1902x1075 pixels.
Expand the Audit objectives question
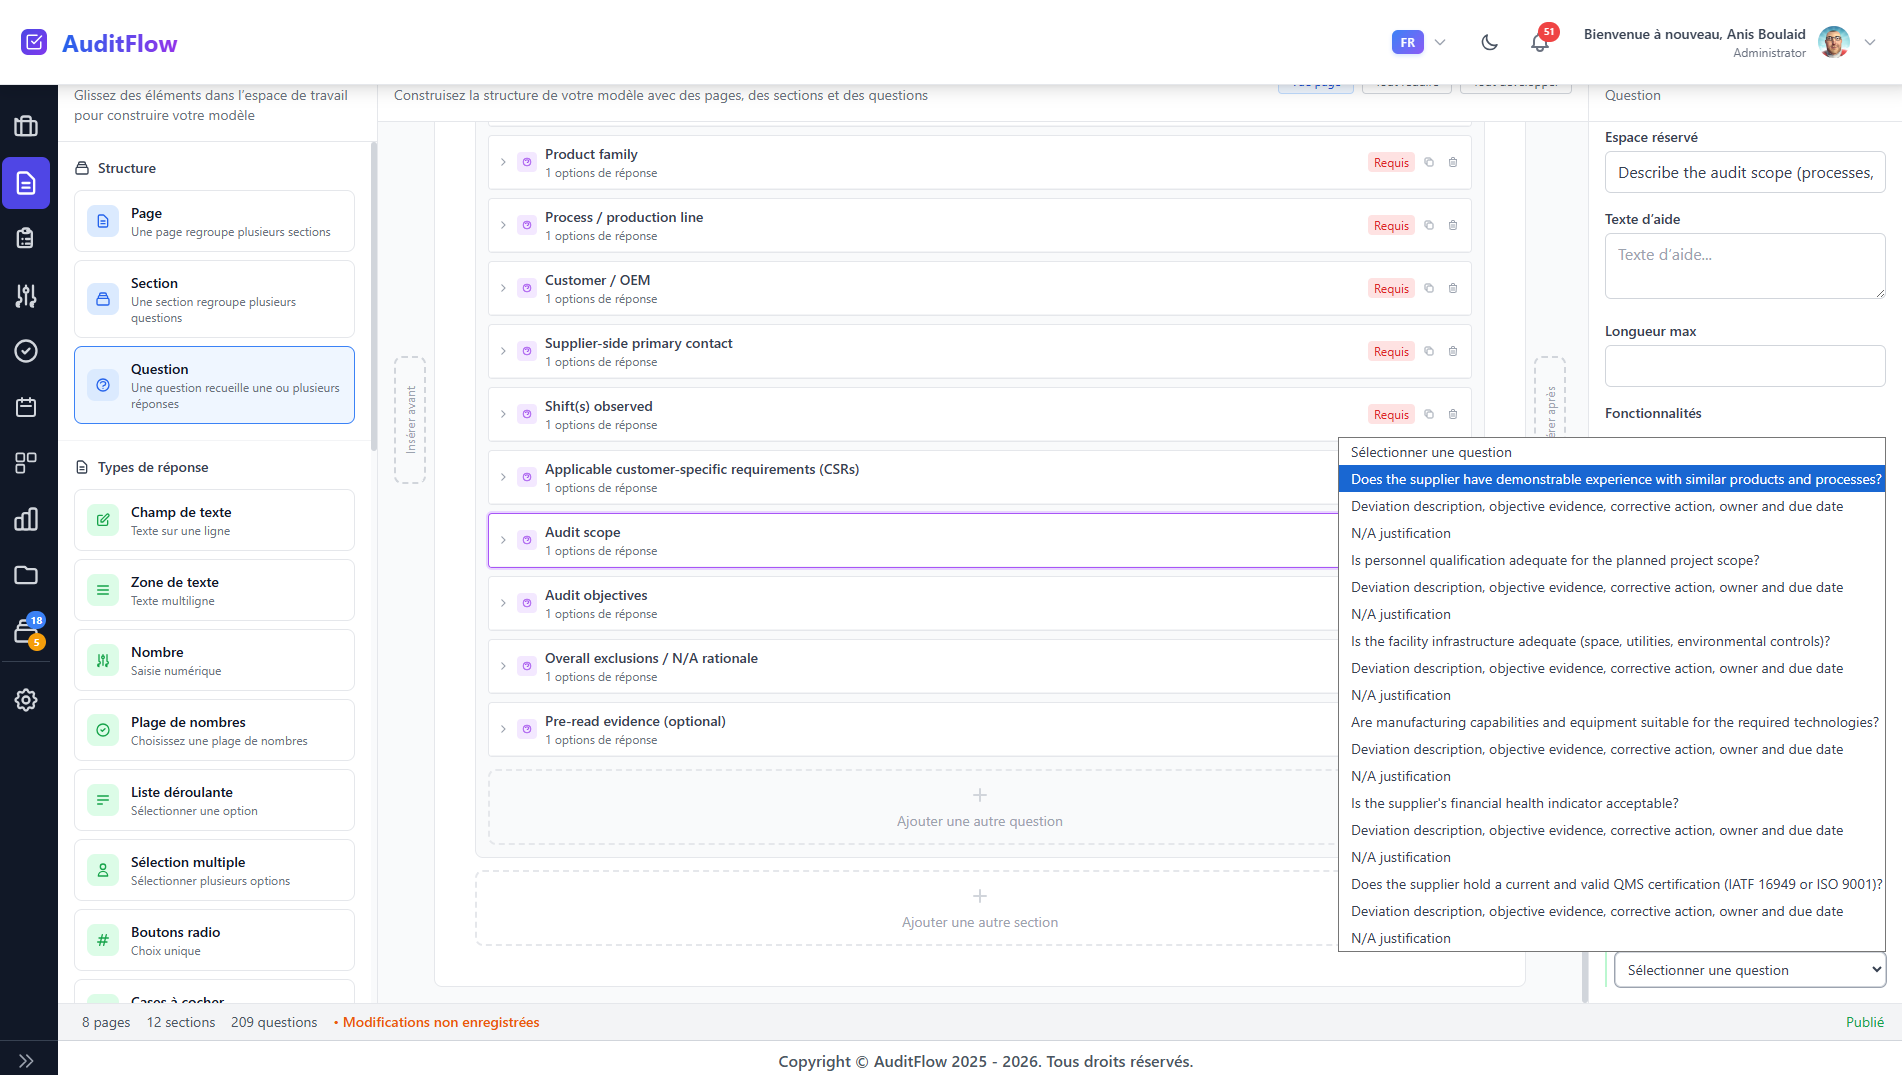click(503, 603)
